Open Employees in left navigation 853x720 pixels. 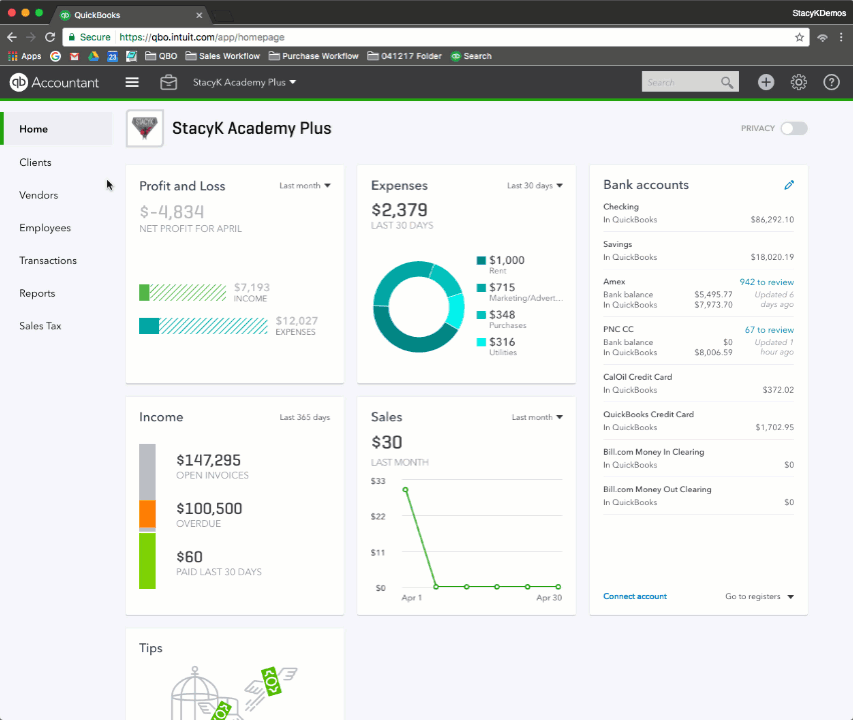45,227
